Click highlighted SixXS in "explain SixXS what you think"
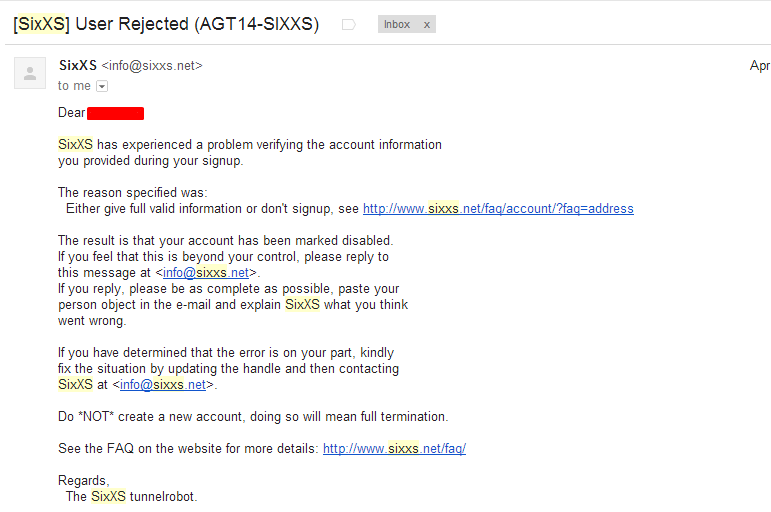771x512 pixels. [x=302, y=305]
